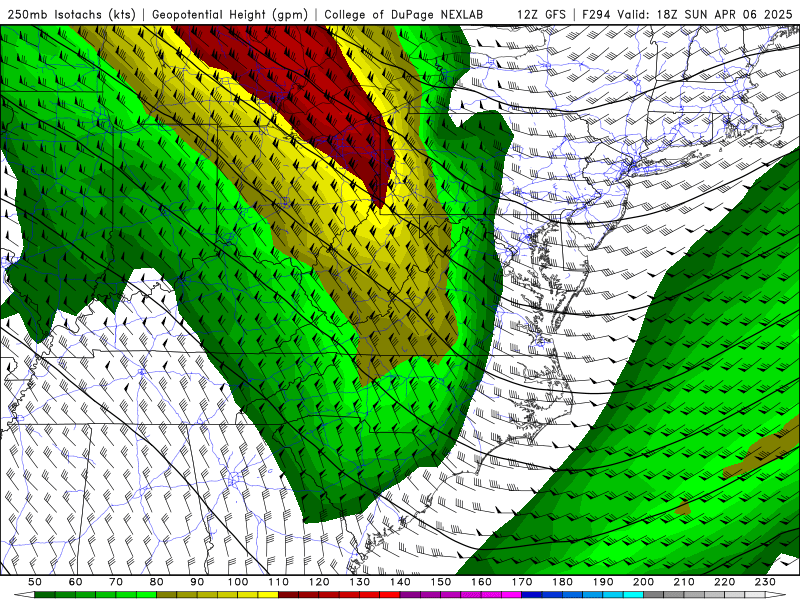Click the '220' color scale label
The height and width of the screenshot is (600, 800).
(x=724, y=582)
